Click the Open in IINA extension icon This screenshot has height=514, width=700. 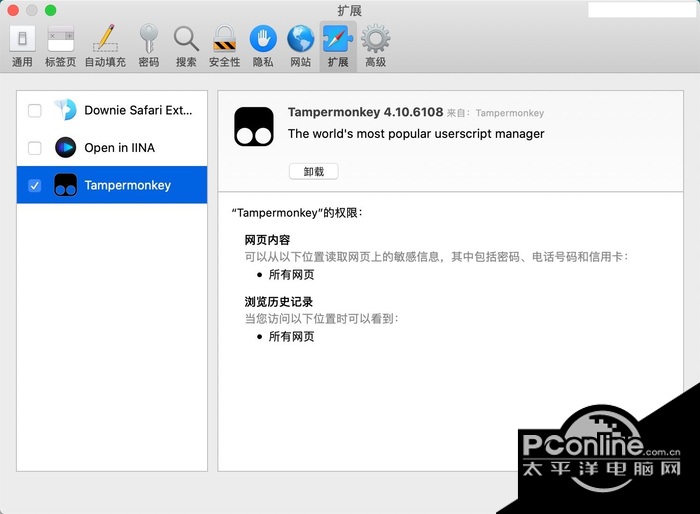click(x=65, y=147)
